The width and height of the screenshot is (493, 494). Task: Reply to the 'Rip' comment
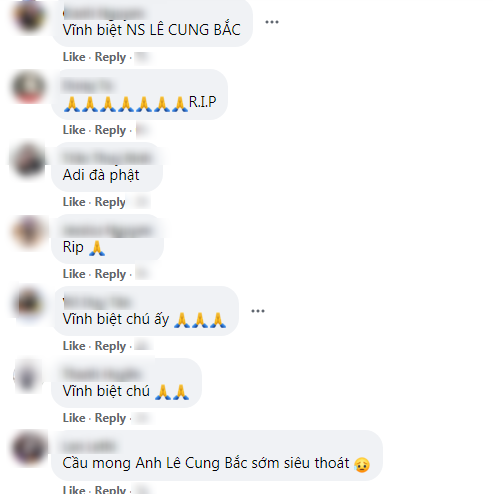[x=110, y=274]
